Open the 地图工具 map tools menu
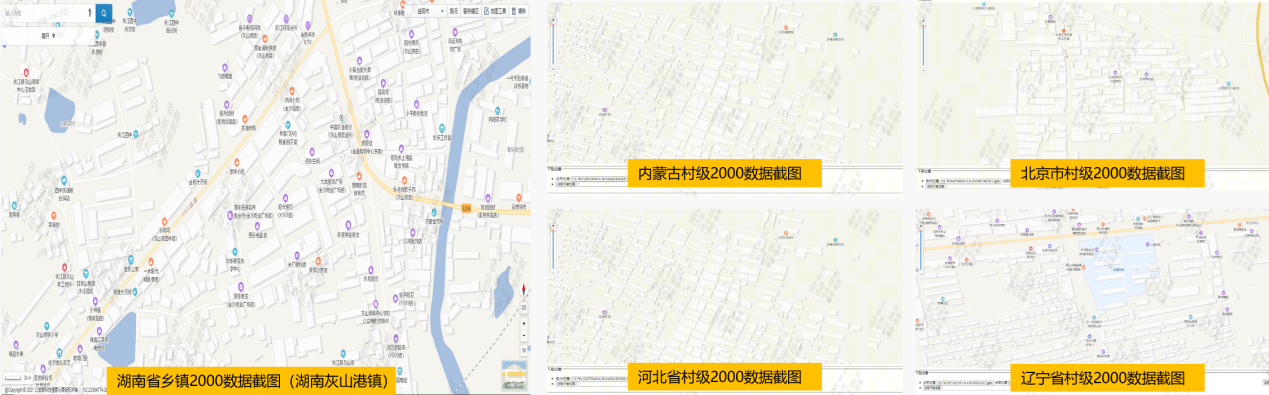Screen dimensions: 1269x395 494,11
